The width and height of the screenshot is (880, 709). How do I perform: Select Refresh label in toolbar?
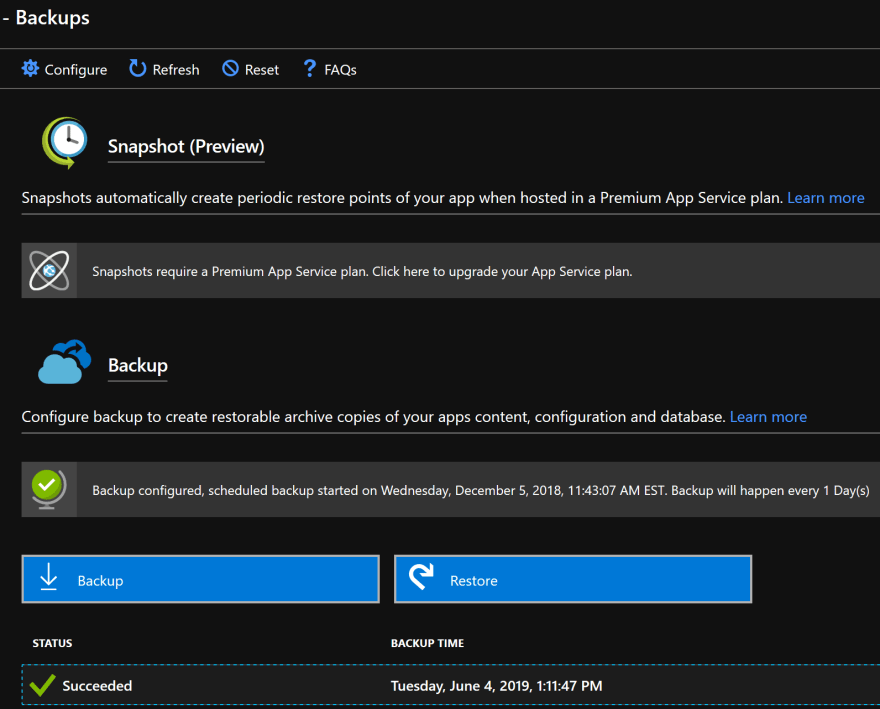click(176, 70)
